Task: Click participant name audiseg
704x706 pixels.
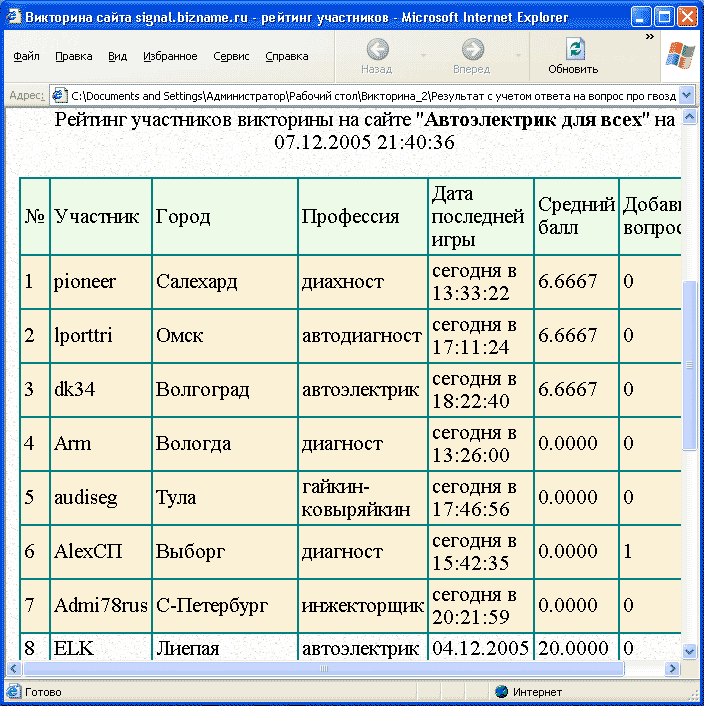Action: coord(86,498)
